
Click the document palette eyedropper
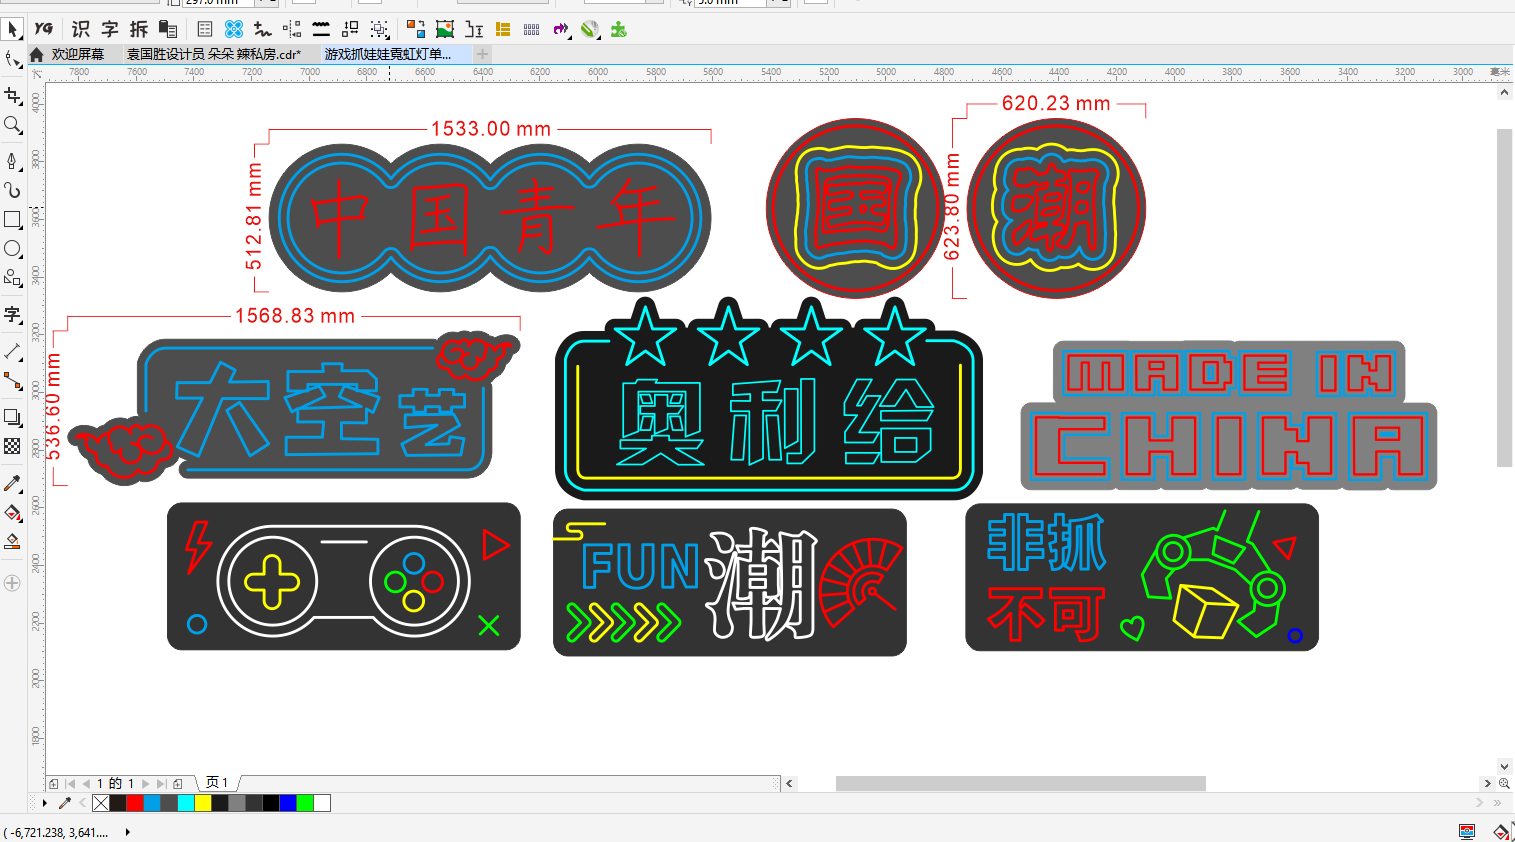[x=65, y=803]
